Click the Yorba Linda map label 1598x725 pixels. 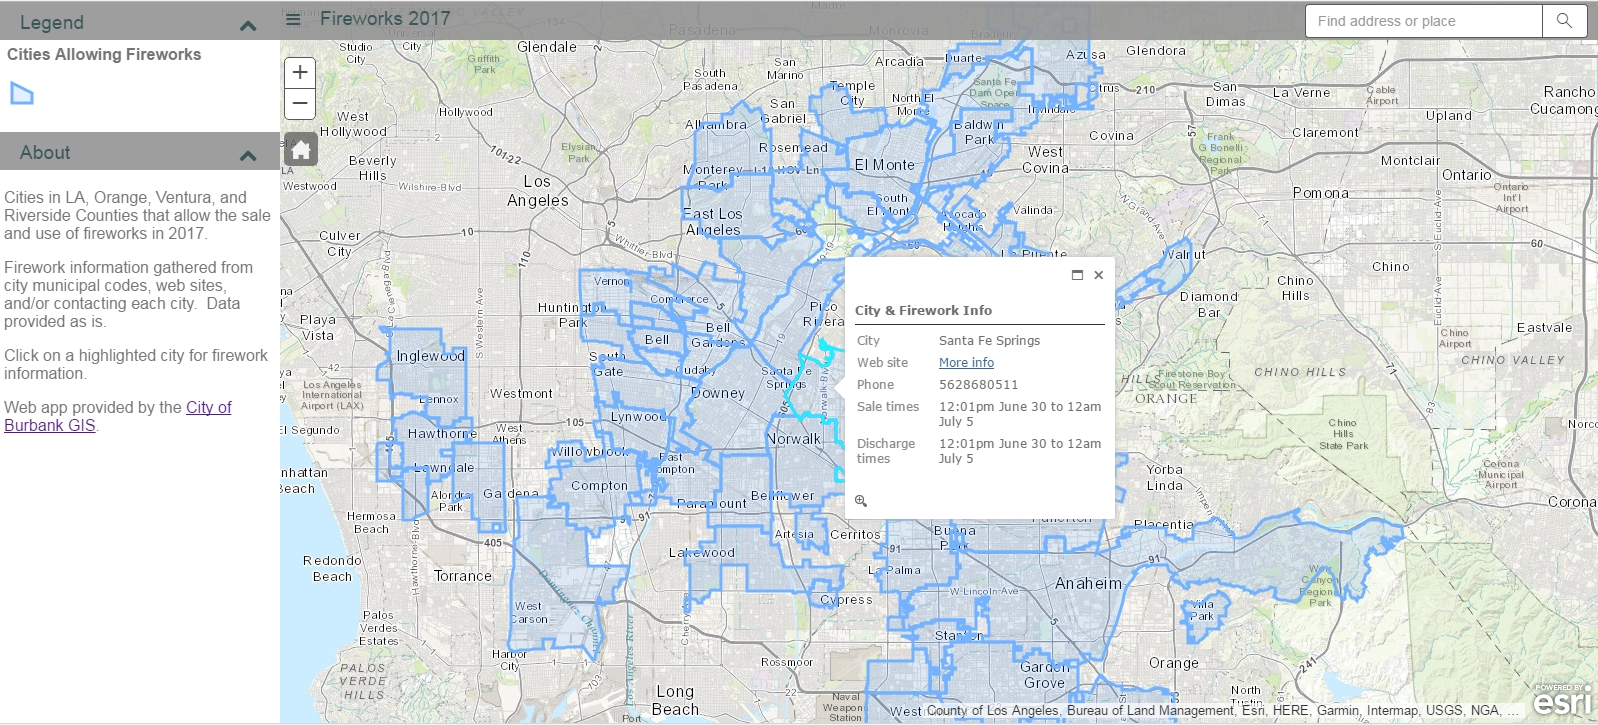pos(1165,478)
